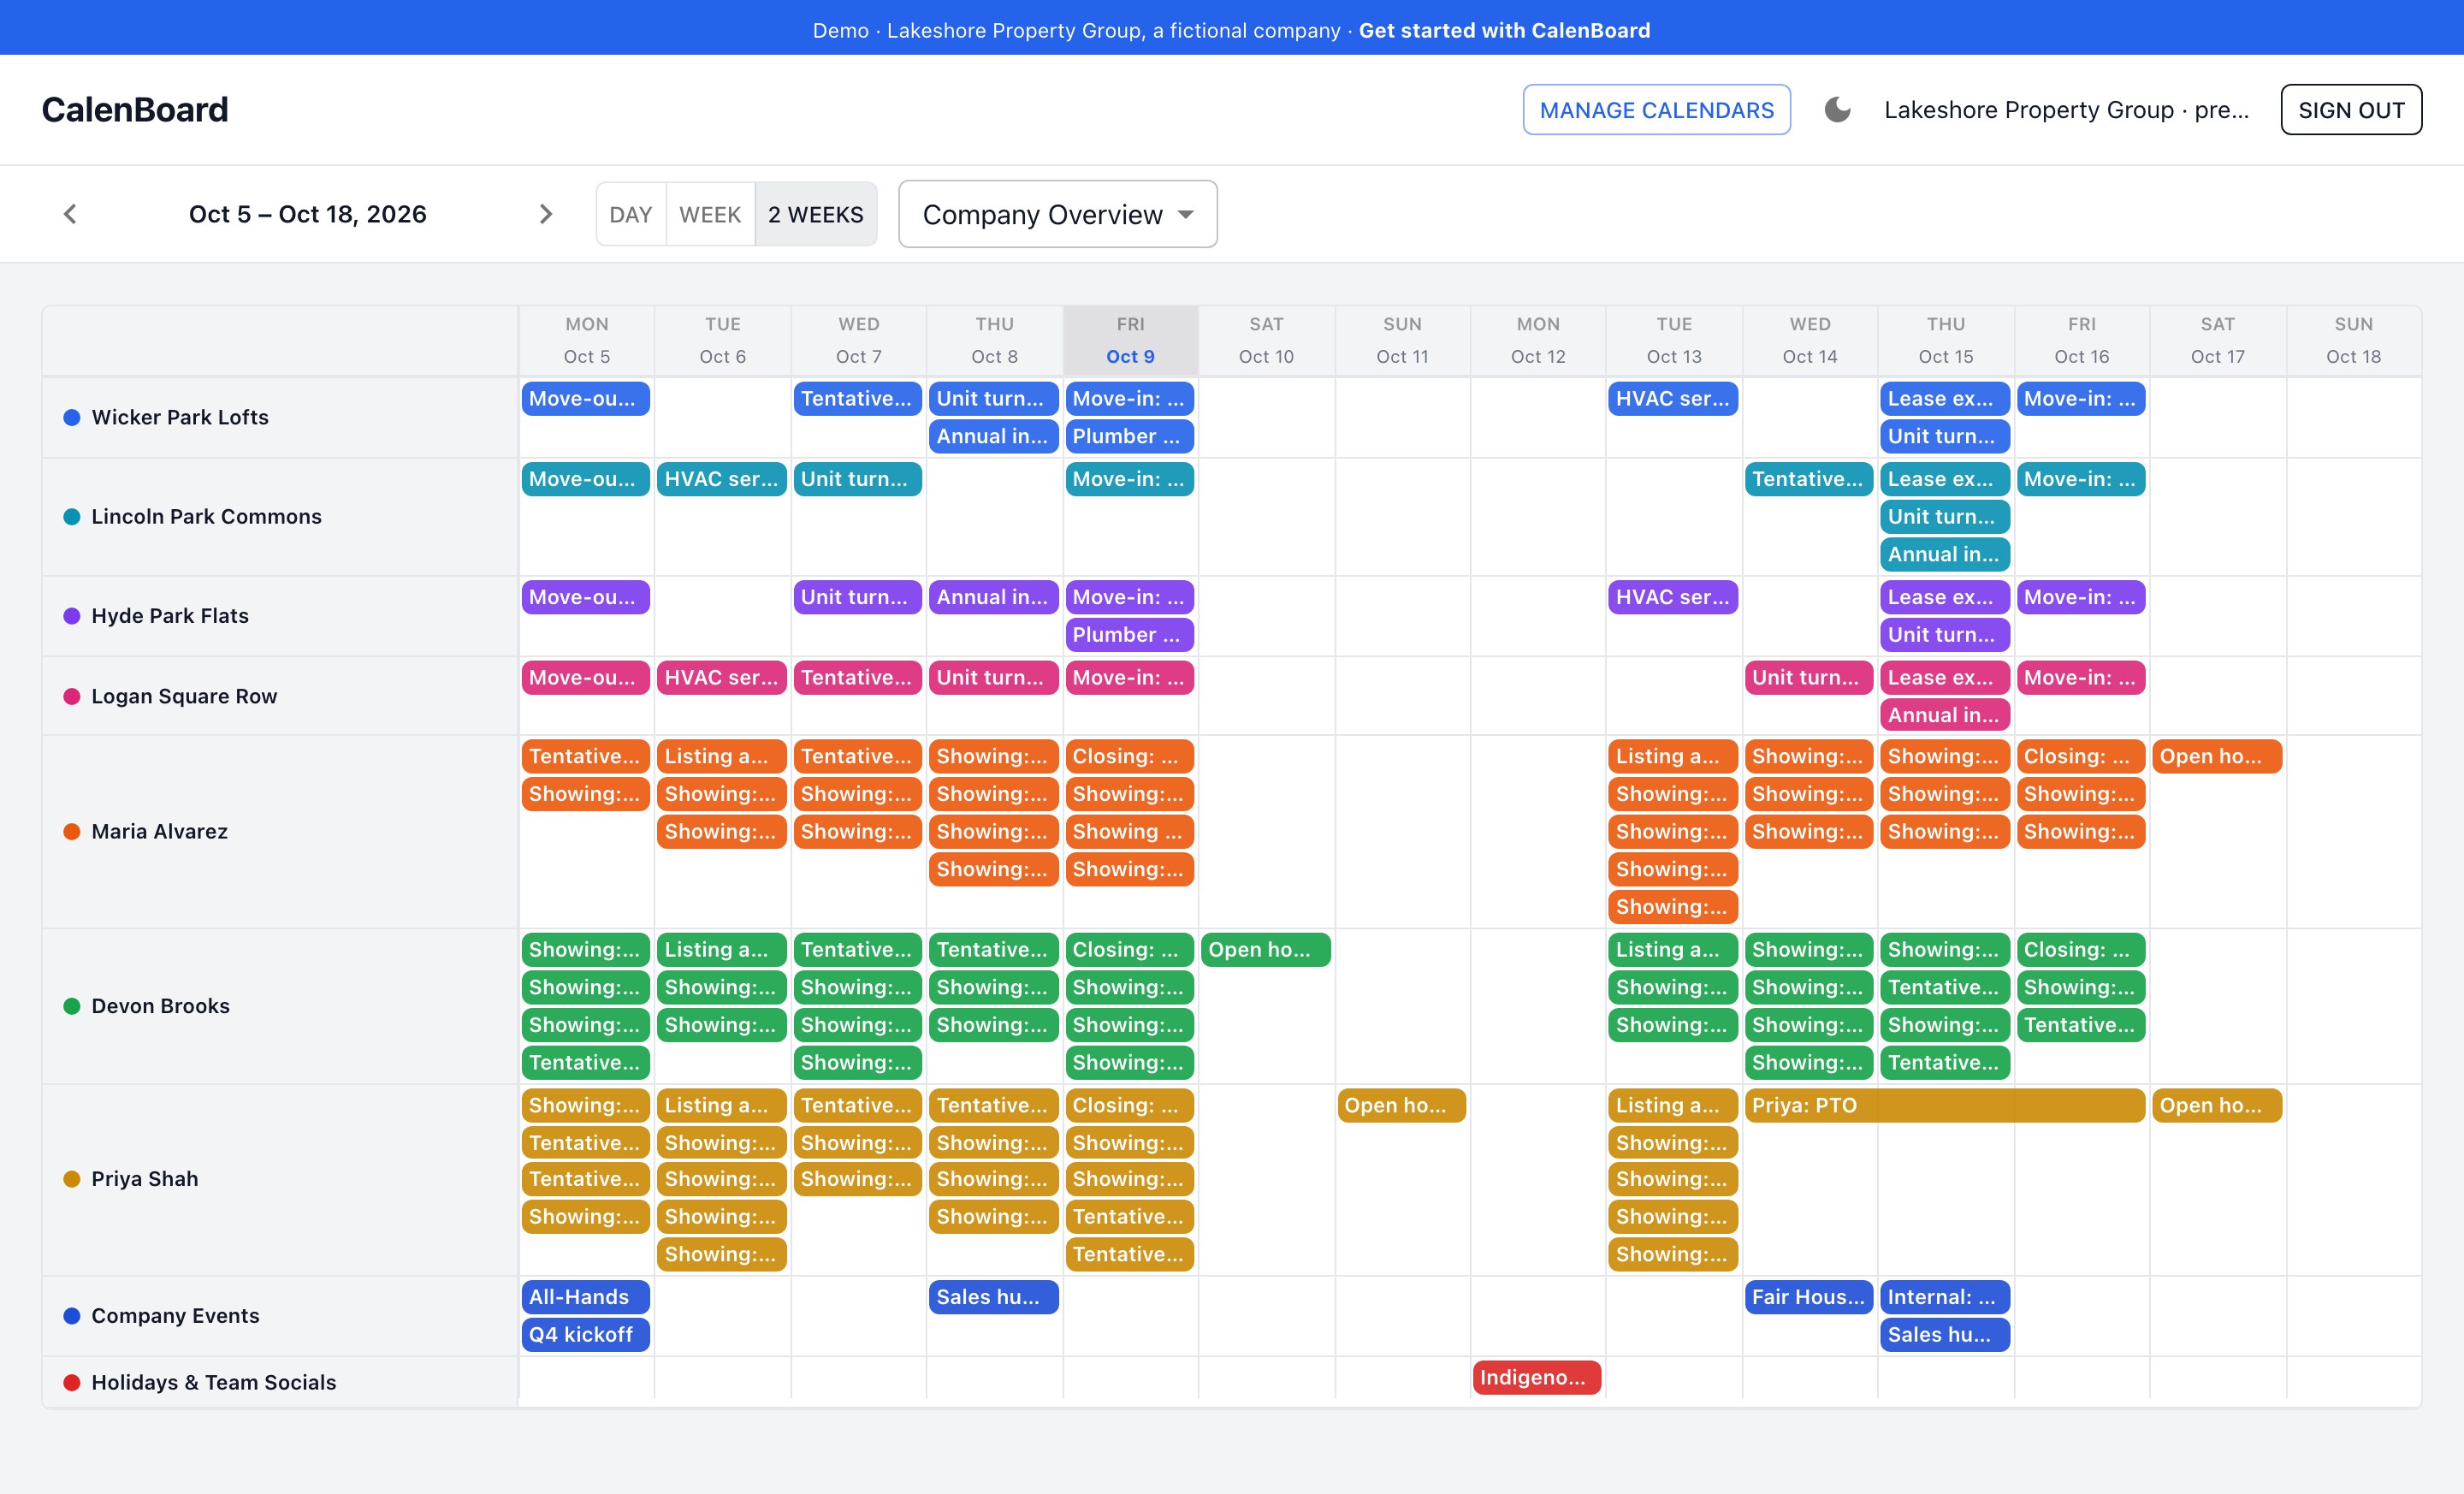Select the Company Events row label
Screen dimensions: 2464x1494
click(x=175, y=1316)
